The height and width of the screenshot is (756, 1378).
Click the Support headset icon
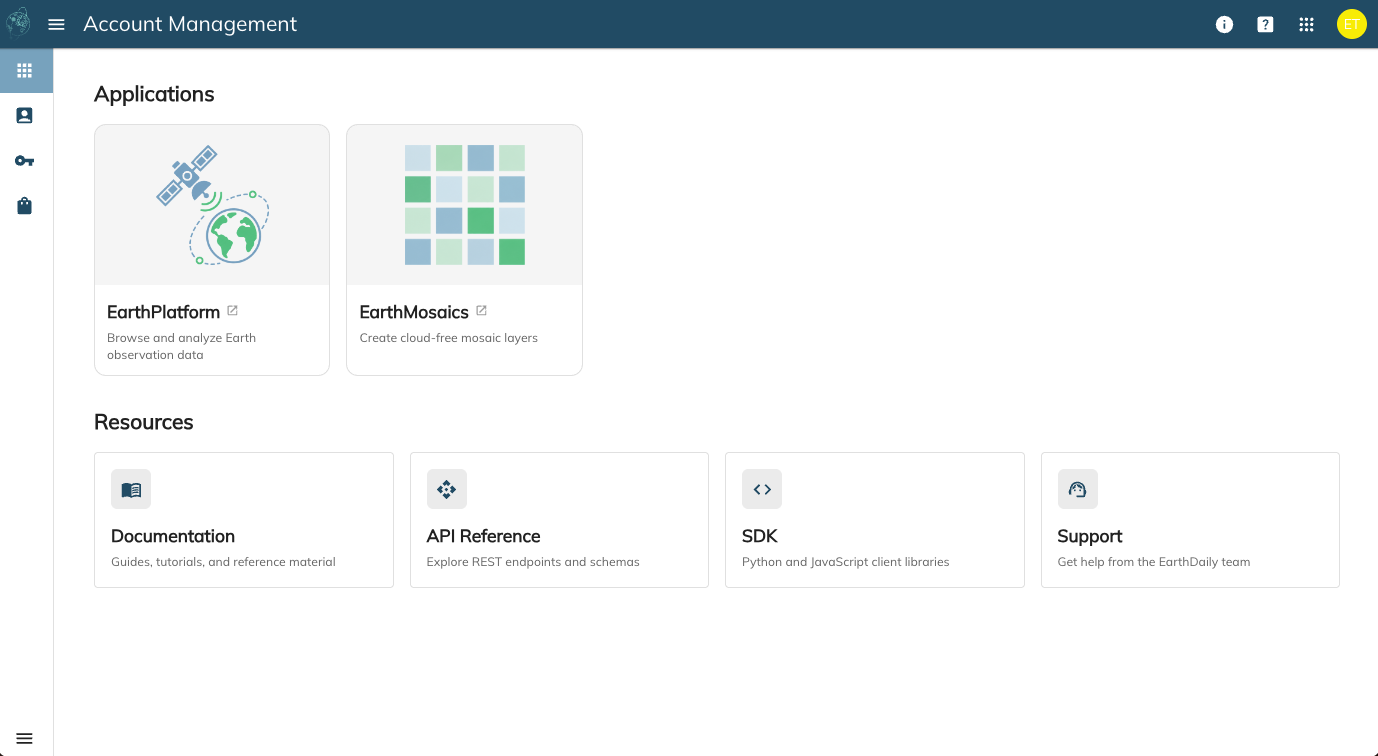pyautogui.click(x=1078, y=489)
